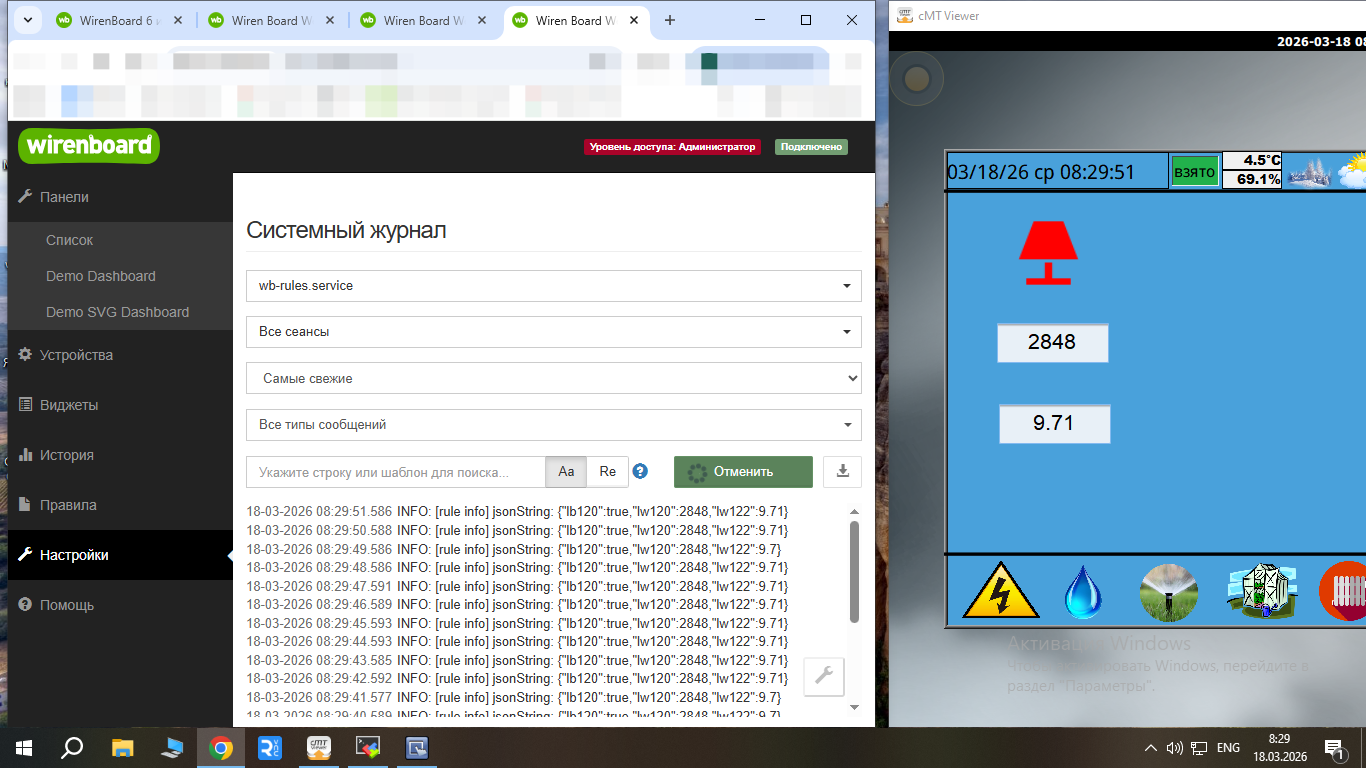1366x768 pixels.
Task: Open 'Правила' in the sidebar menu
Action: [68, 505]
